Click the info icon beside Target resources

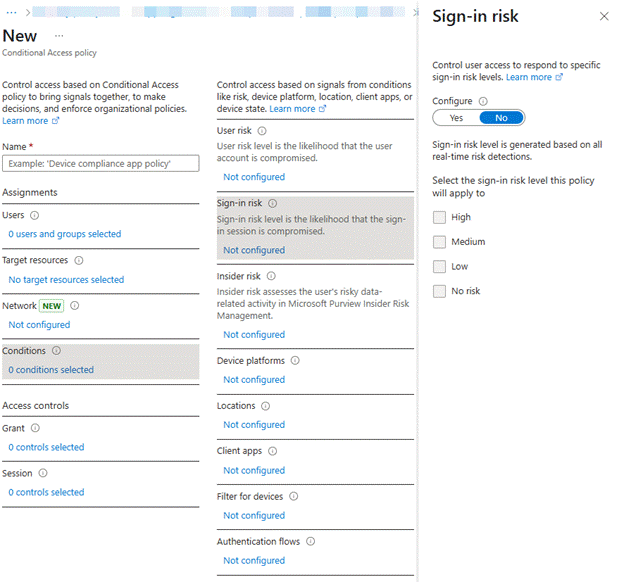click(x=77, y=260)
